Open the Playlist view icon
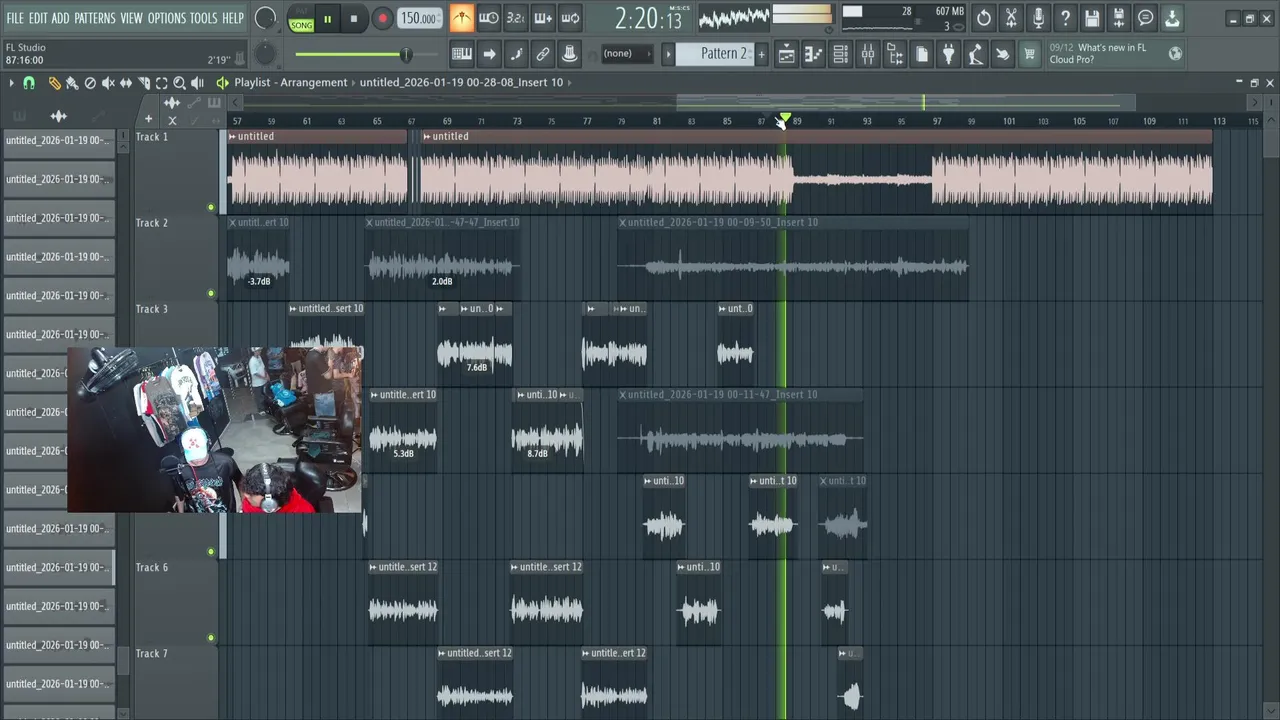Viewport: 1280px width, 720px height. [x=787, y=54]
